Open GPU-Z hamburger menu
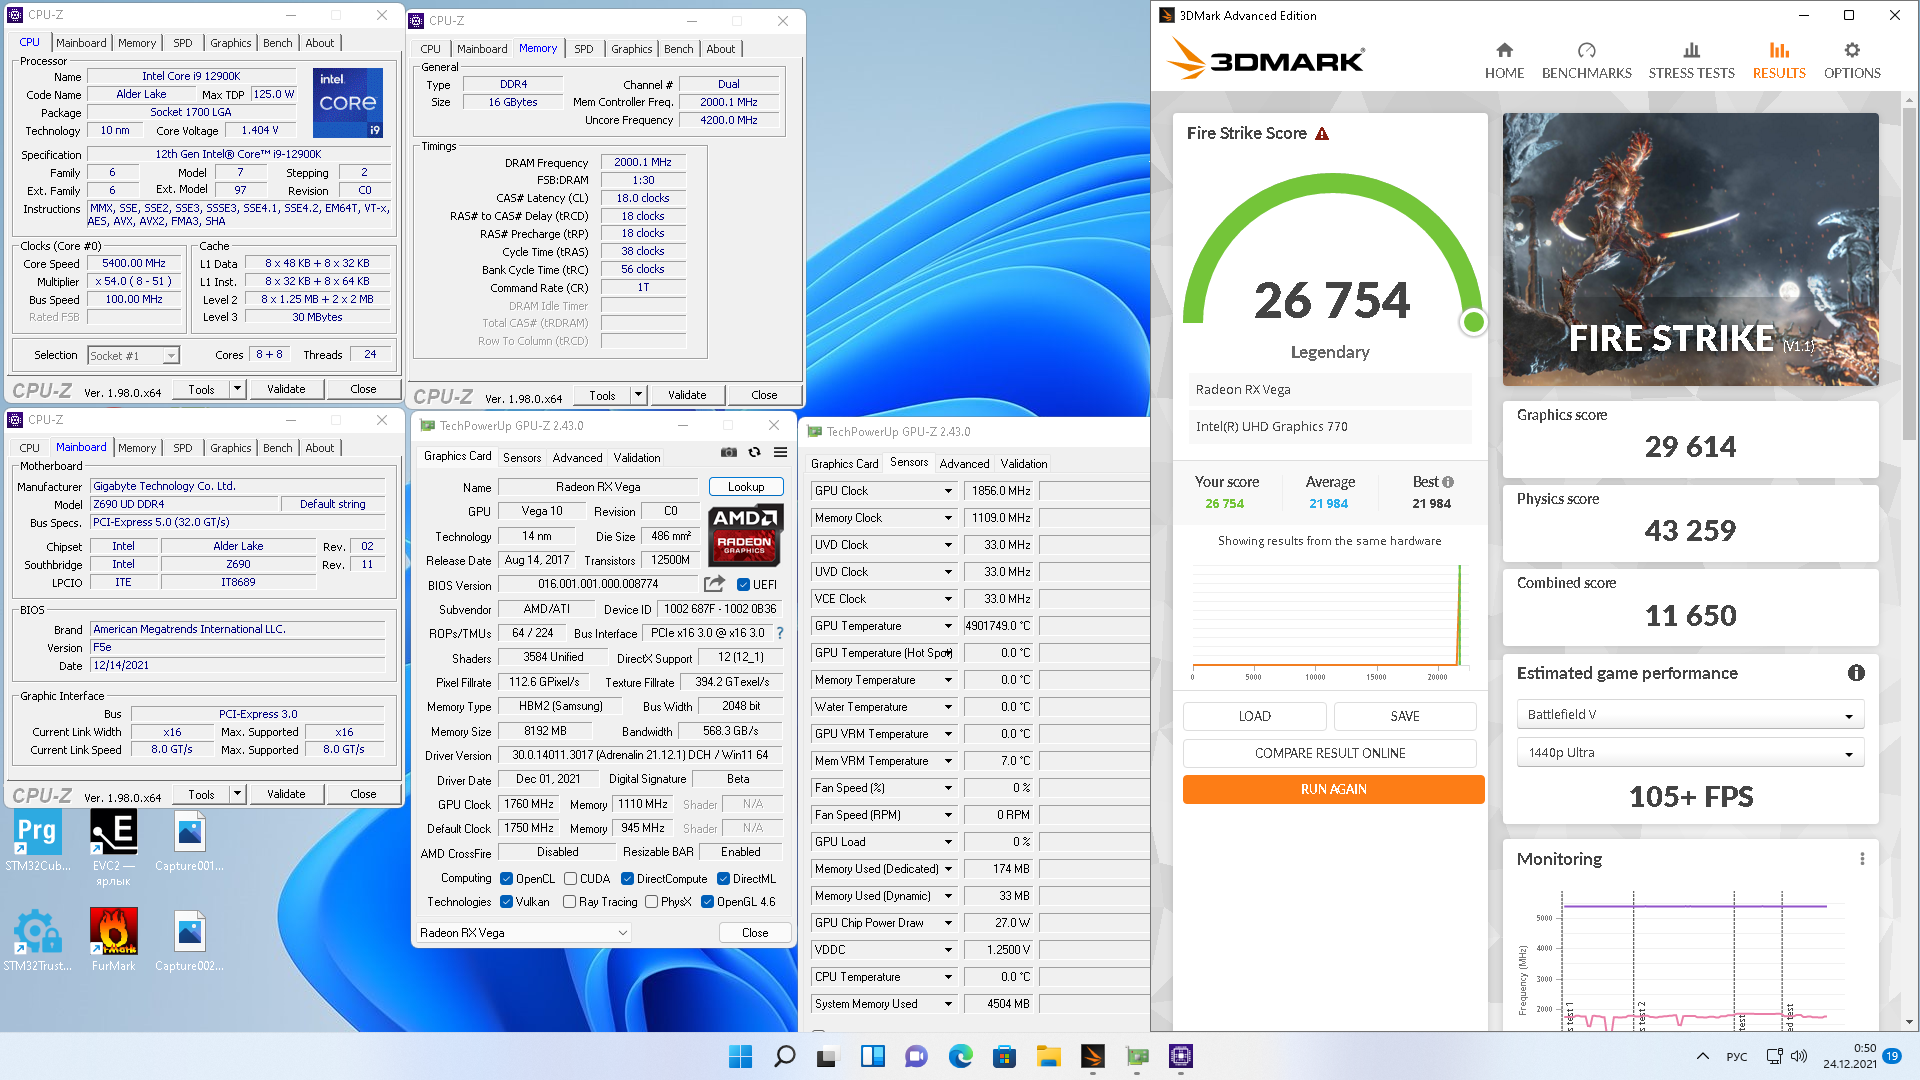Viewport: 1920px width, 1080px height. [x=781, y=452]
